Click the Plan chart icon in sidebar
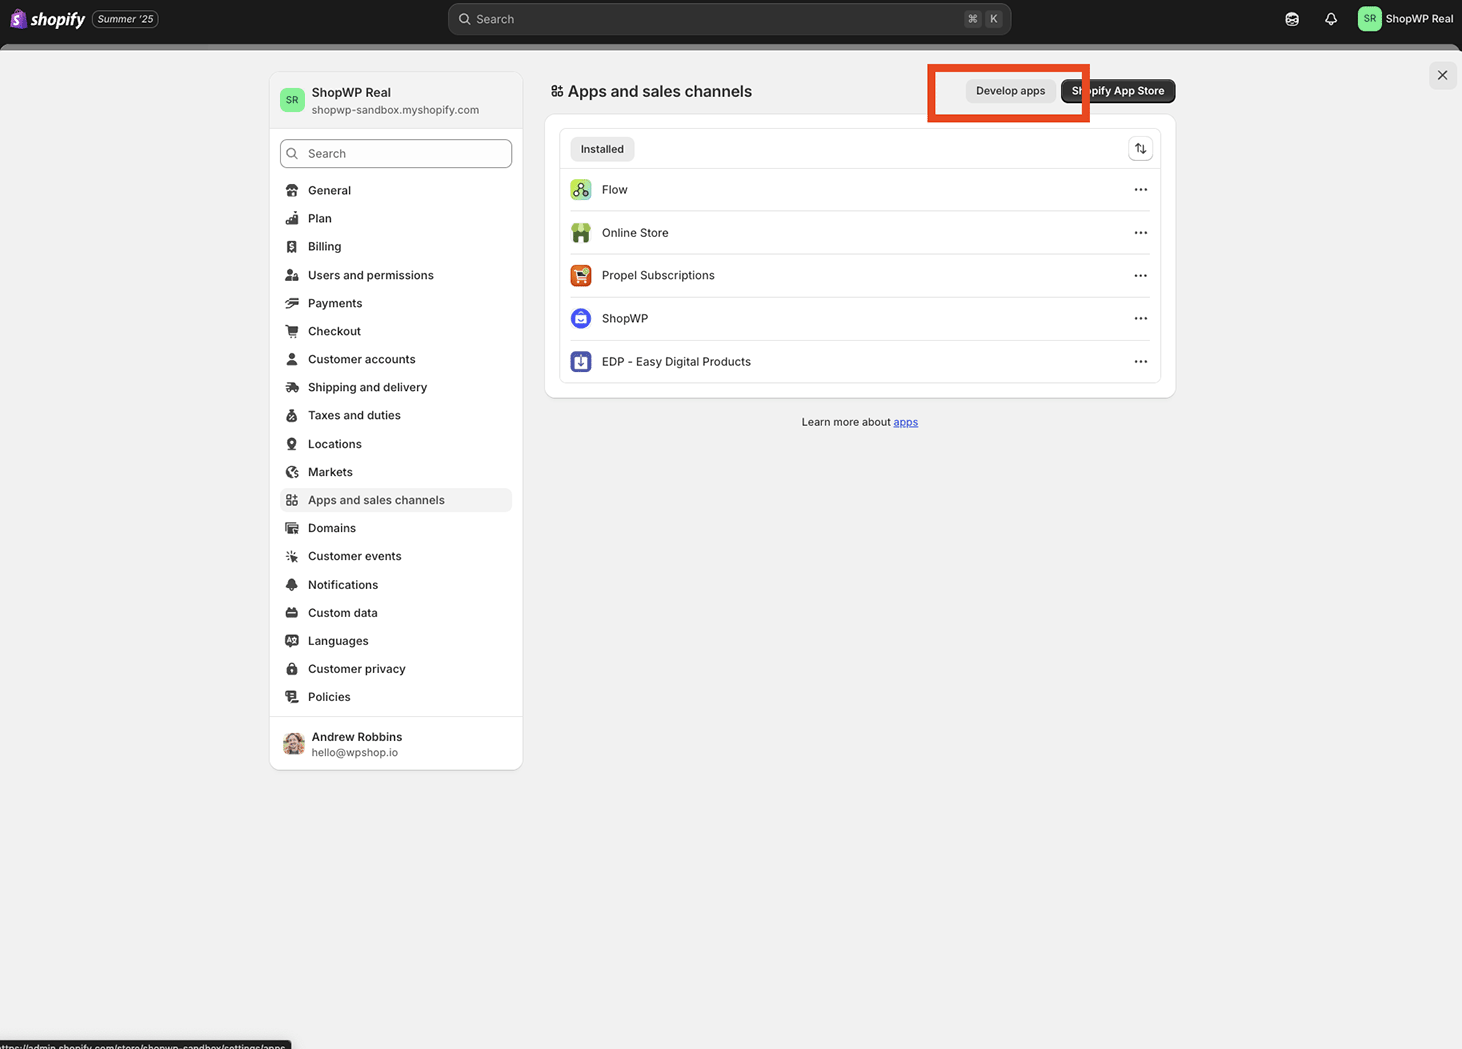1462x1049 pixels. [292, 218]
